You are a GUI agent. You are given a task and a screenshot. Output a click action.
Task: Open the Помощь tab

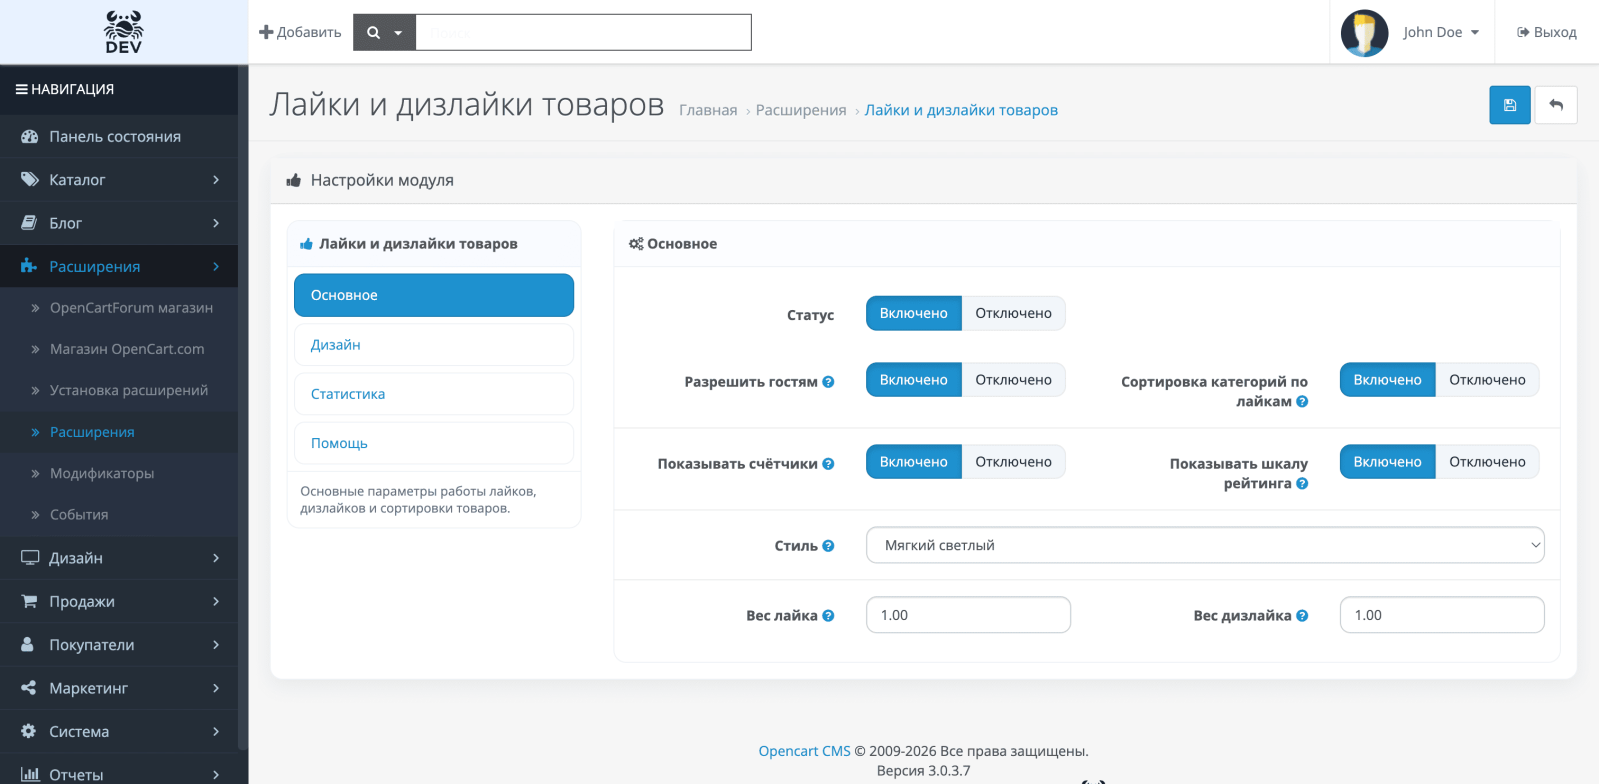pyautogui.click(x=434, y=443)
